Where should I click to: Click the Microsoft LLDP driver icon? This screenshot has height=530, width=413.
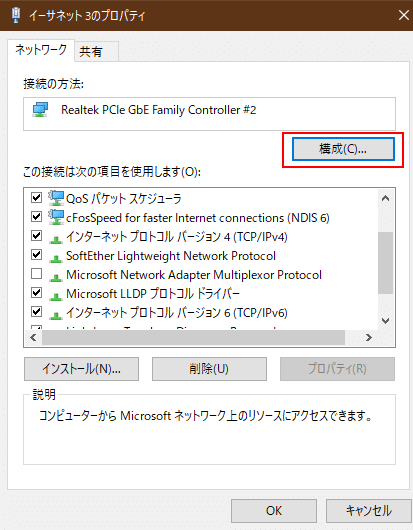click(56, 296)
